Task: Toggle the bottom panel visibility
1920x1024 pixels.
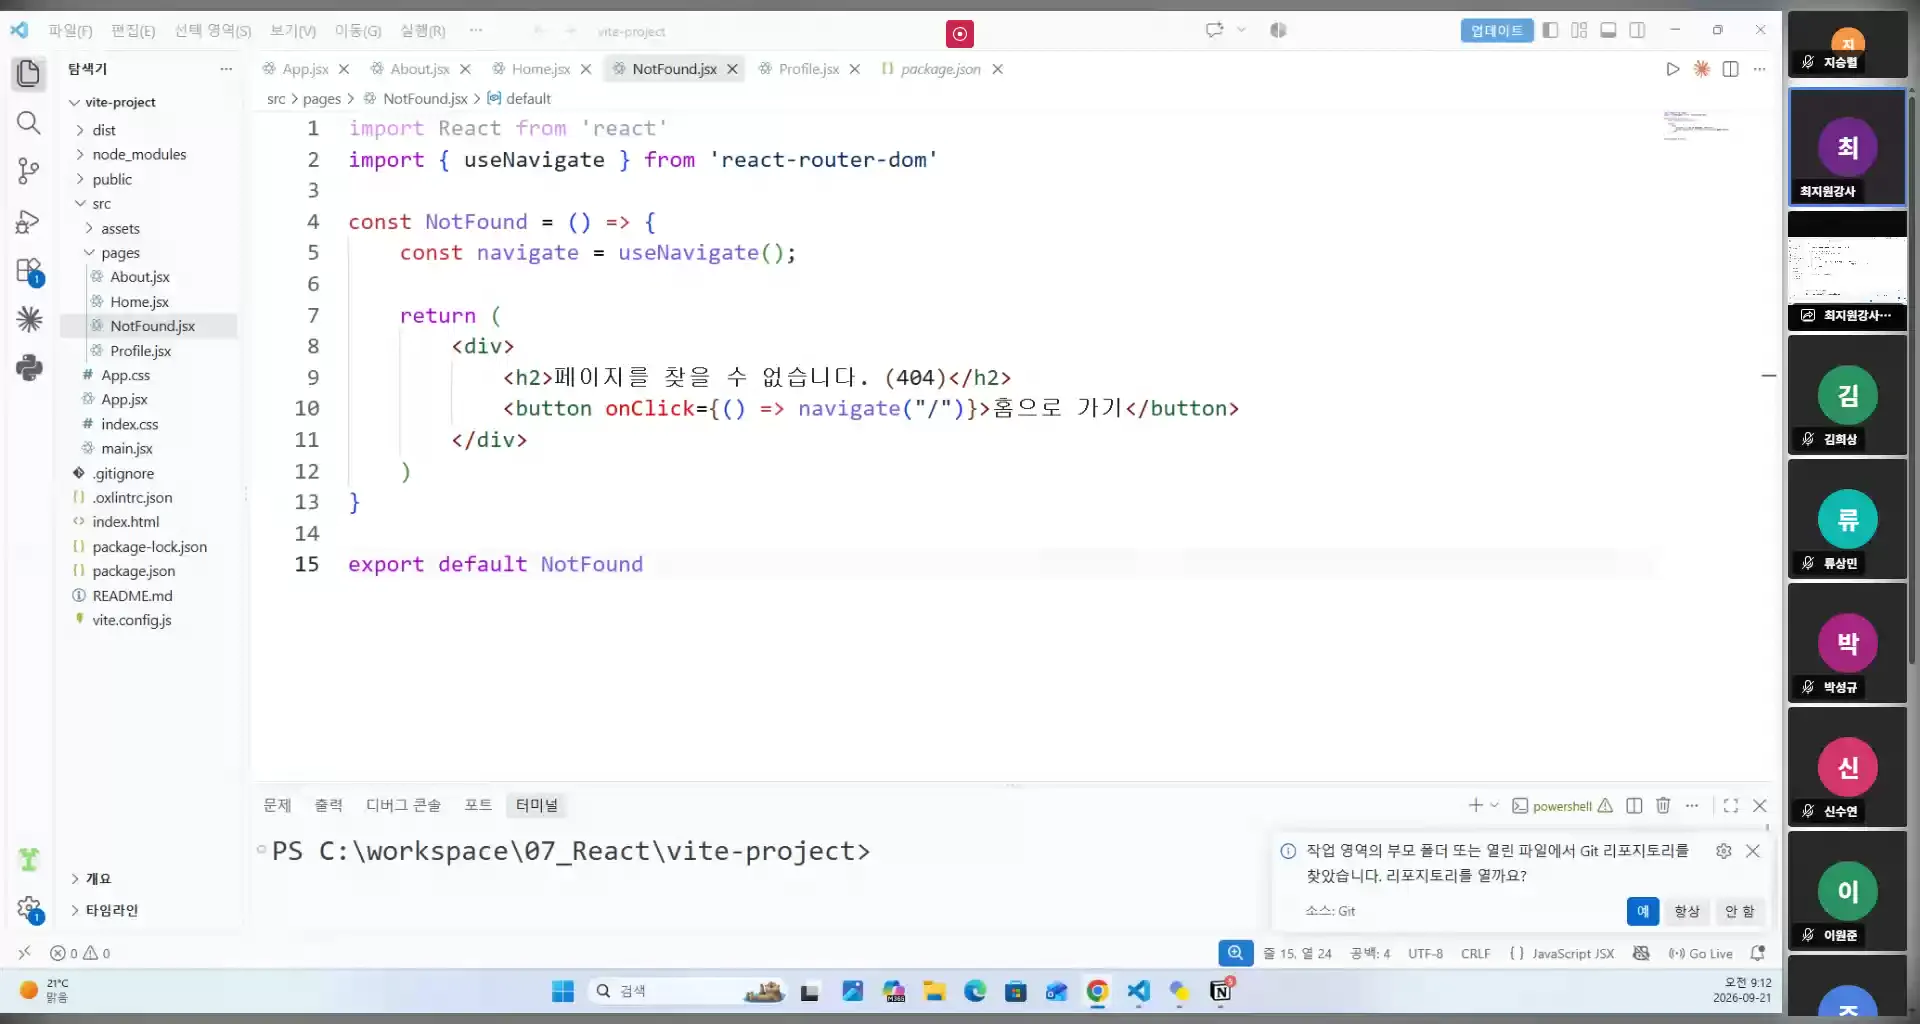Action: (x=1608, y=30)
